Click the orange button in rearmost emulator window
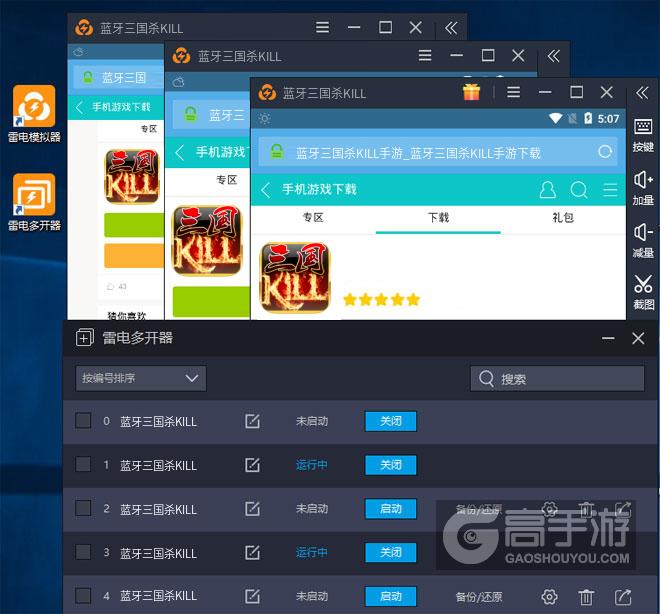Screen dimensions: 660x614 pyautogui.click(x=134, y=255)
